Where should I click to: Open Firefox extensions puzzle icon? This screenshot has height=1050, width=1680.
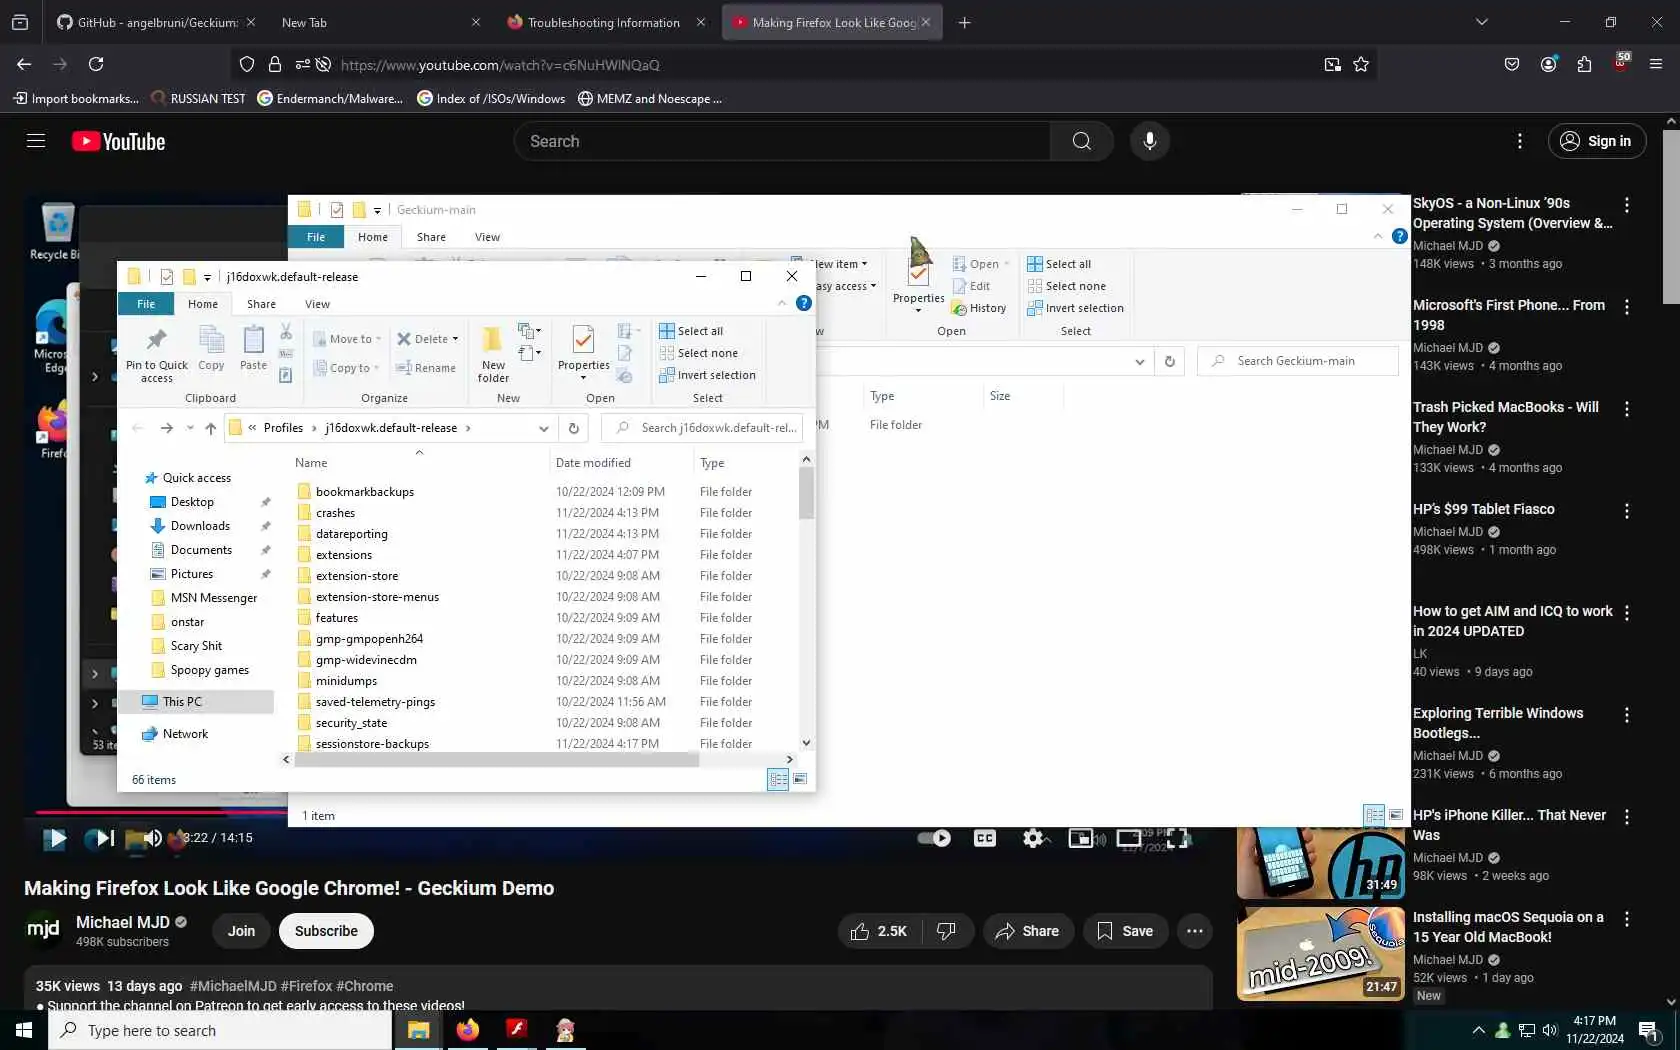1584,64
